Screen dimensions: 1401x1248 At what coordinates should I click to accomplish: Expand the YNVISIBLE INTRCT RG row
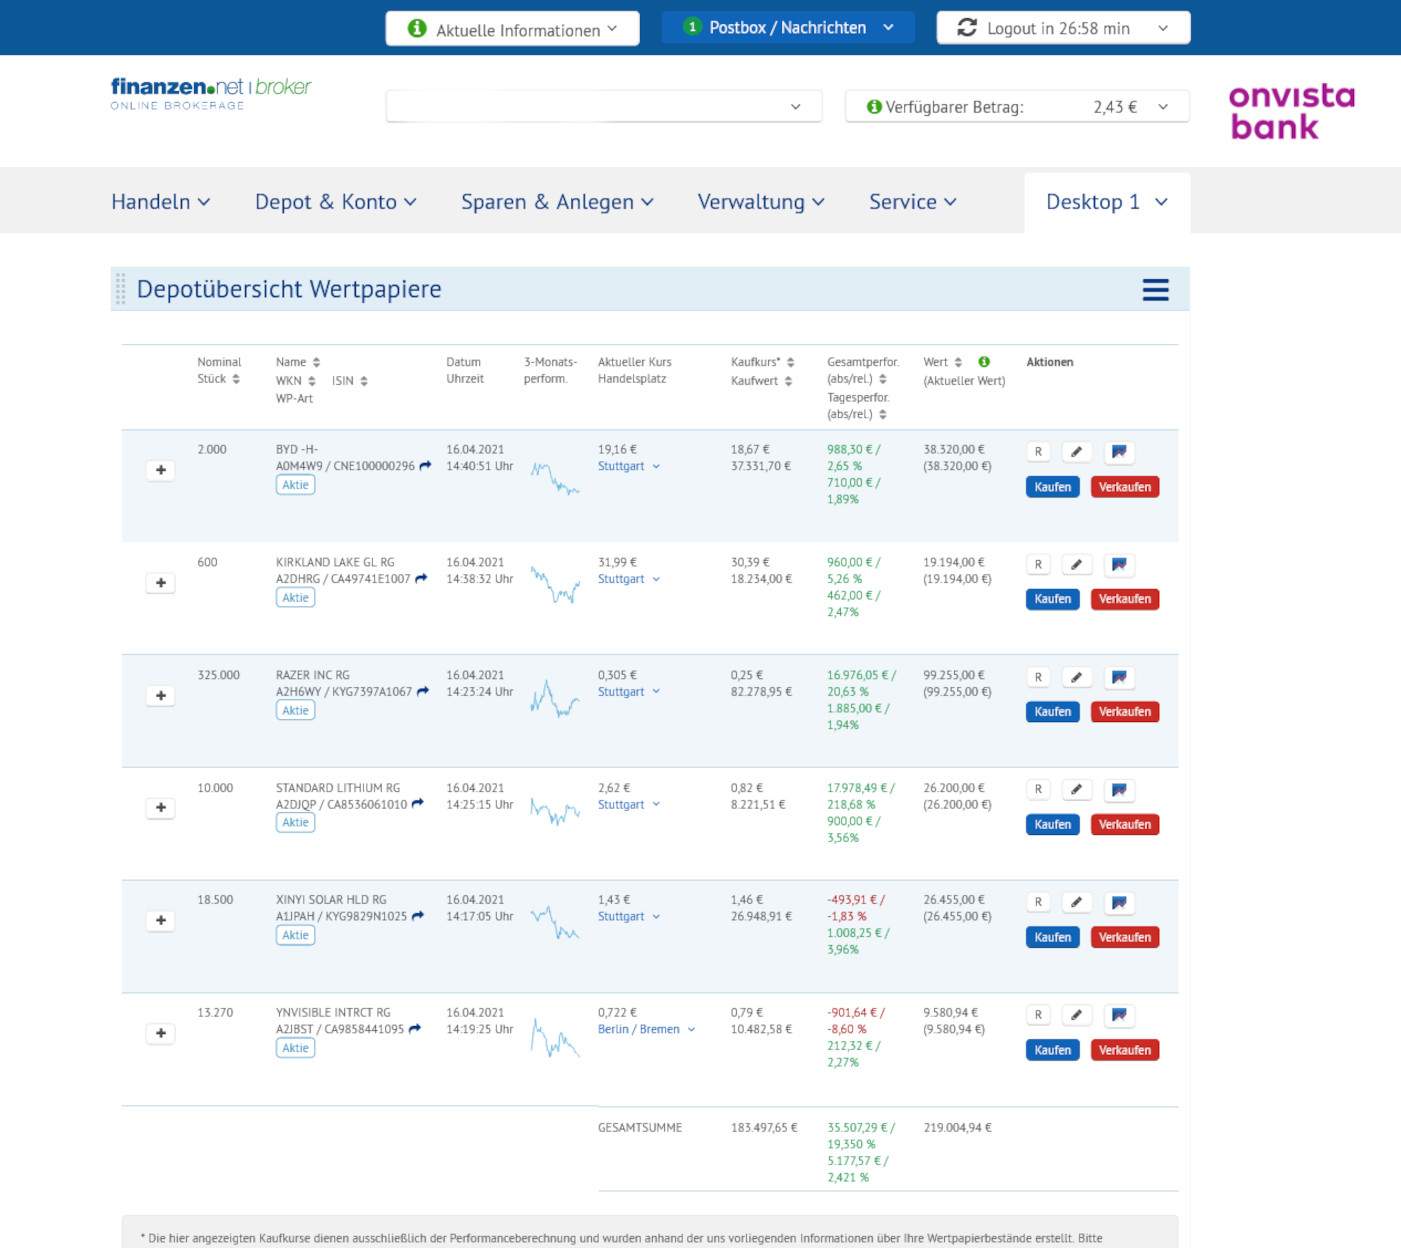(x=161, y=1033)
